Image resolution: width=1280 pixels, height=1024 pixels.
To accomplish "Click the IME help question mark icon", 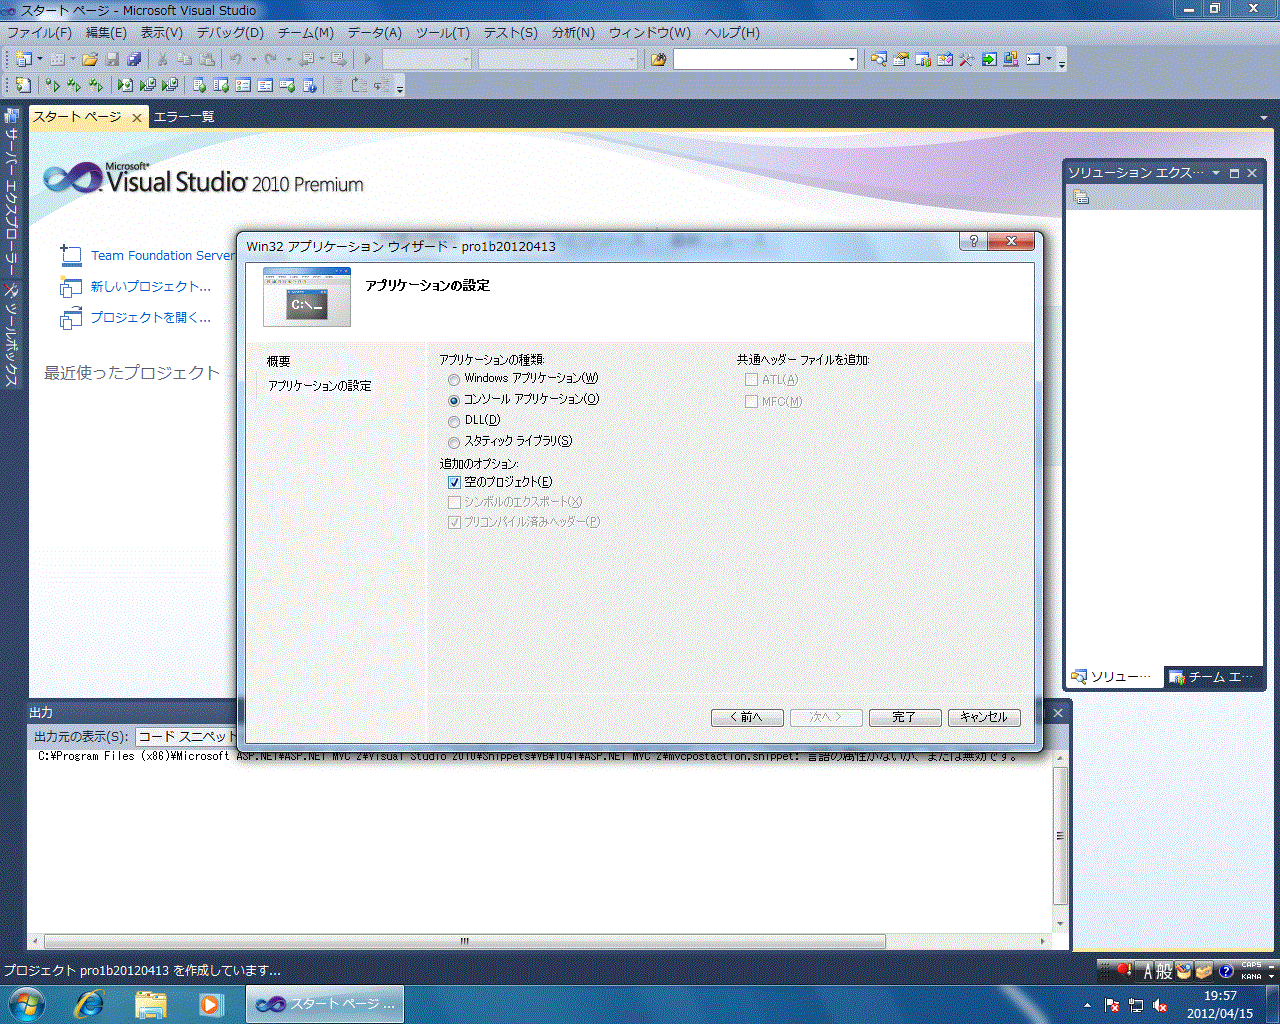I will click(1226, 971).
